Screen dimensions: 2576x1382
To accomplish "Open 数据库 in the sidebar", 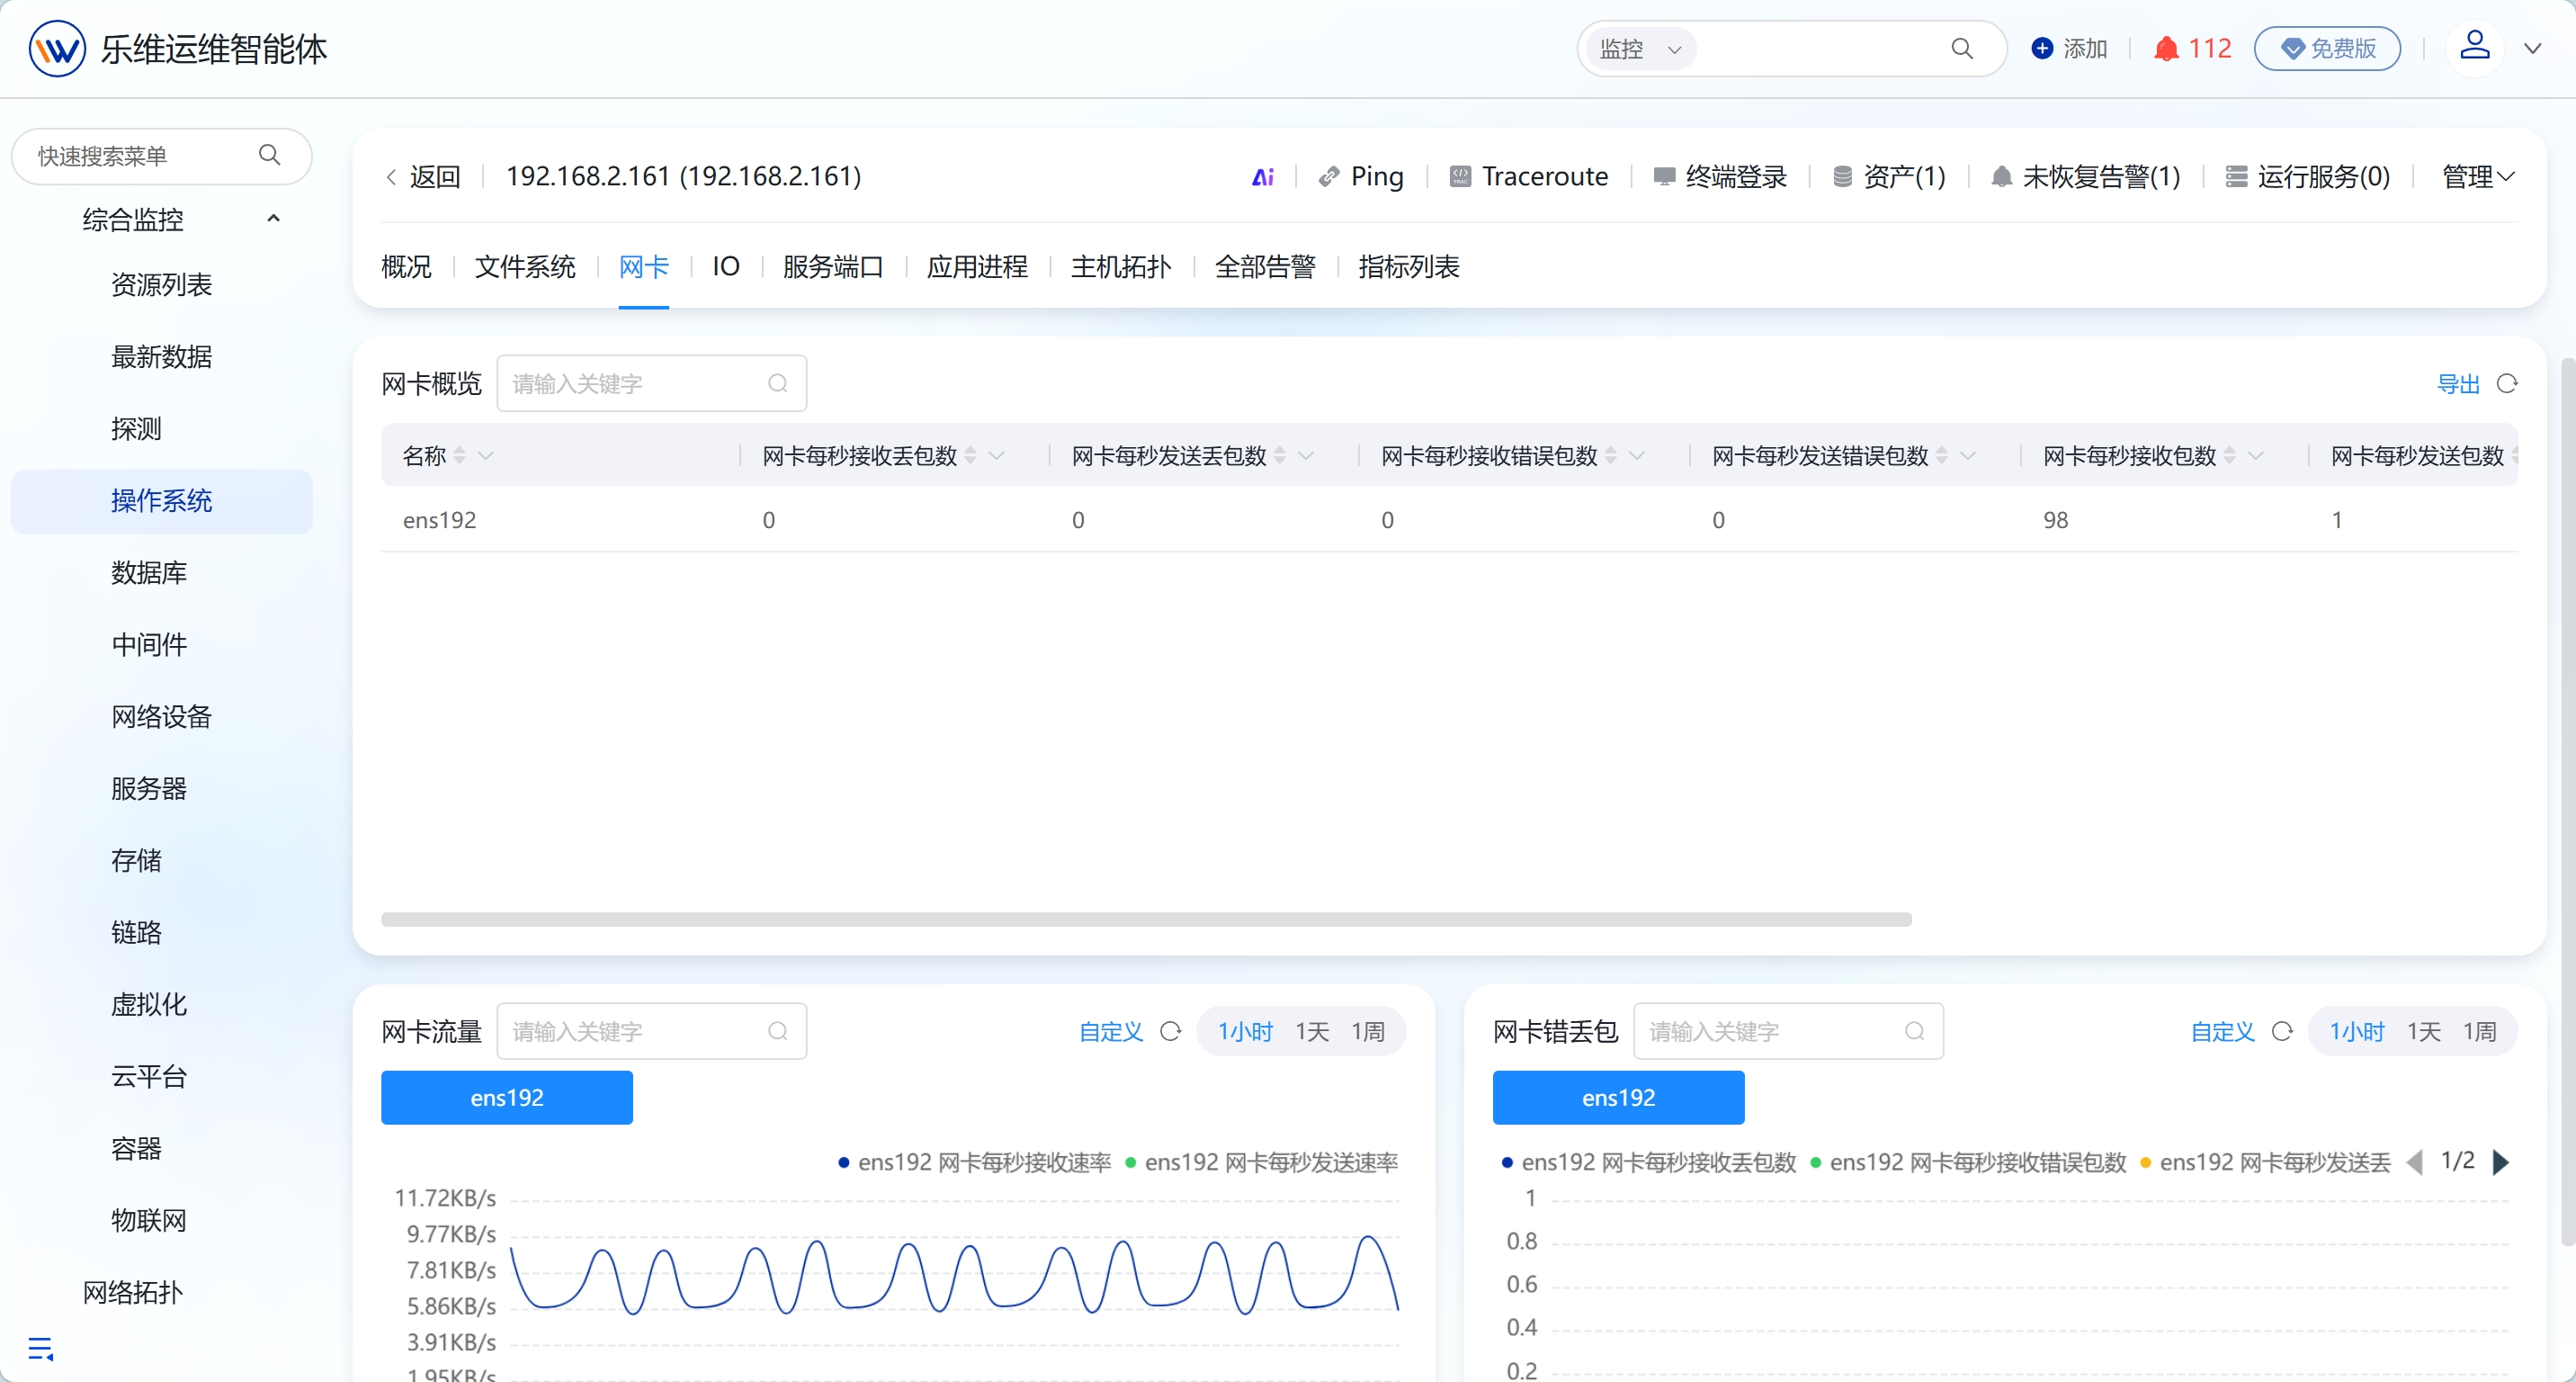I will tap(149, 573).
